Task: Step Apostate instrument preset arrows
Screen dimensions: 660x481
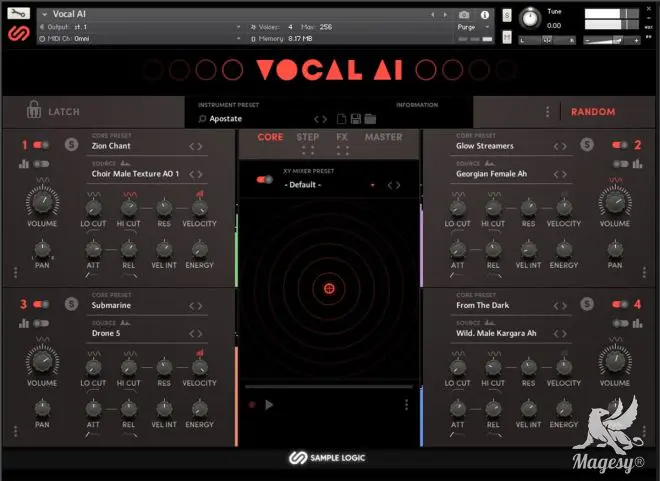Action: (320, 120)
